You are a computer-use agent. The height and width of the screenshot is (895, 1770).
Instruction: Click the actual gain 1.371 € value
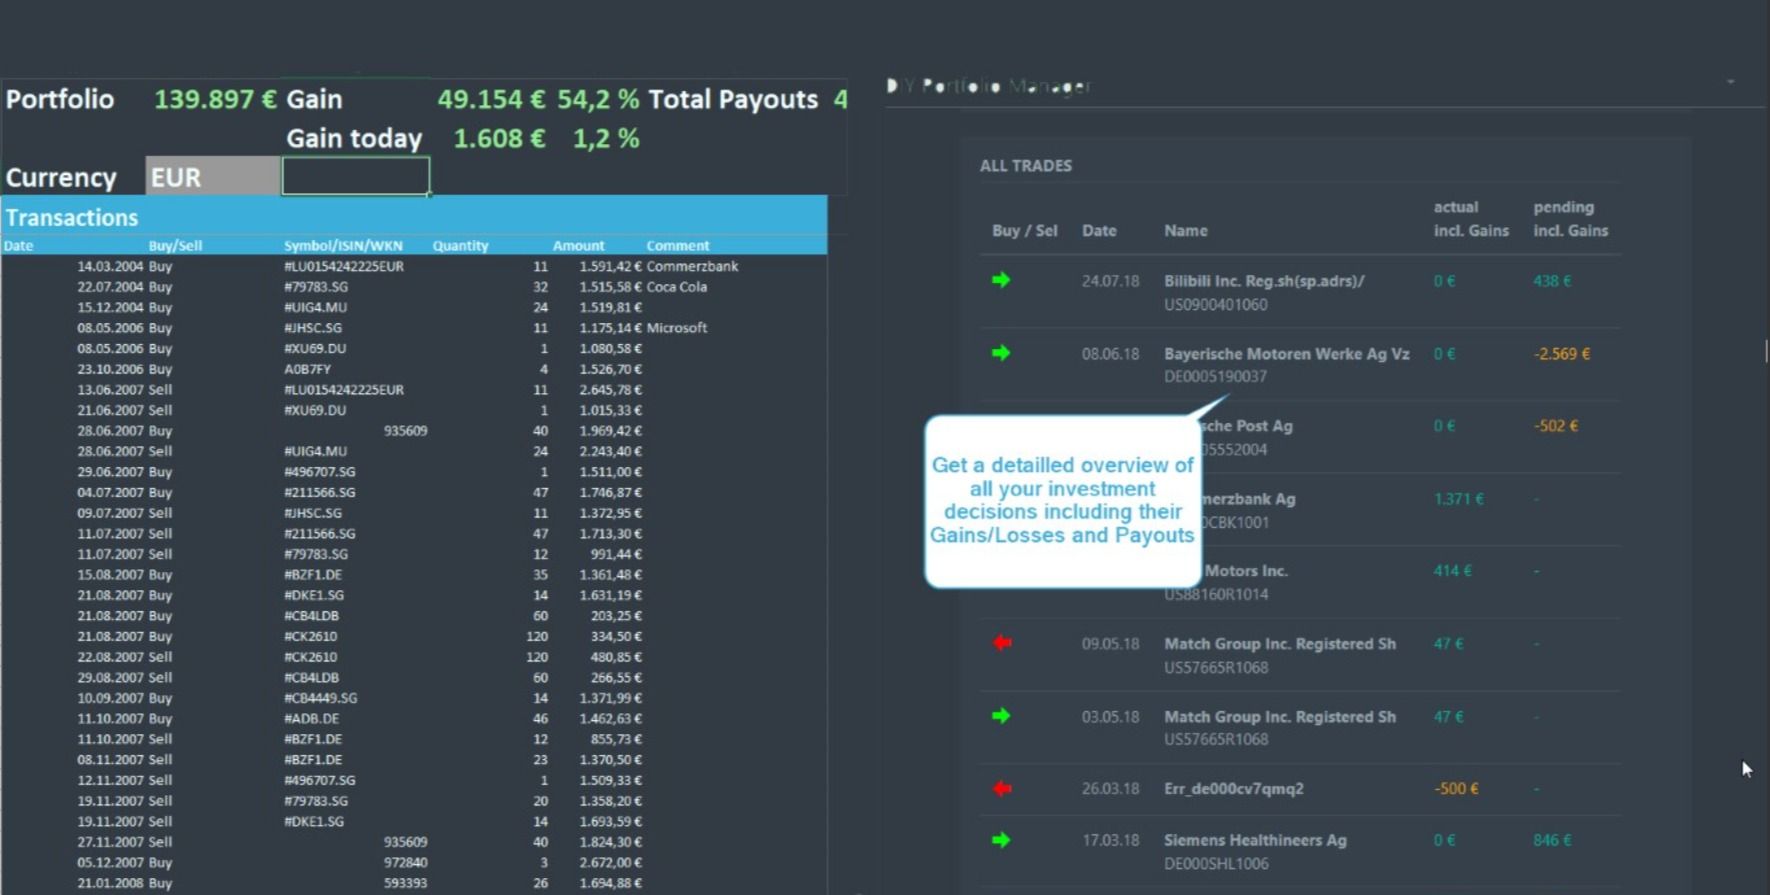1459,499
